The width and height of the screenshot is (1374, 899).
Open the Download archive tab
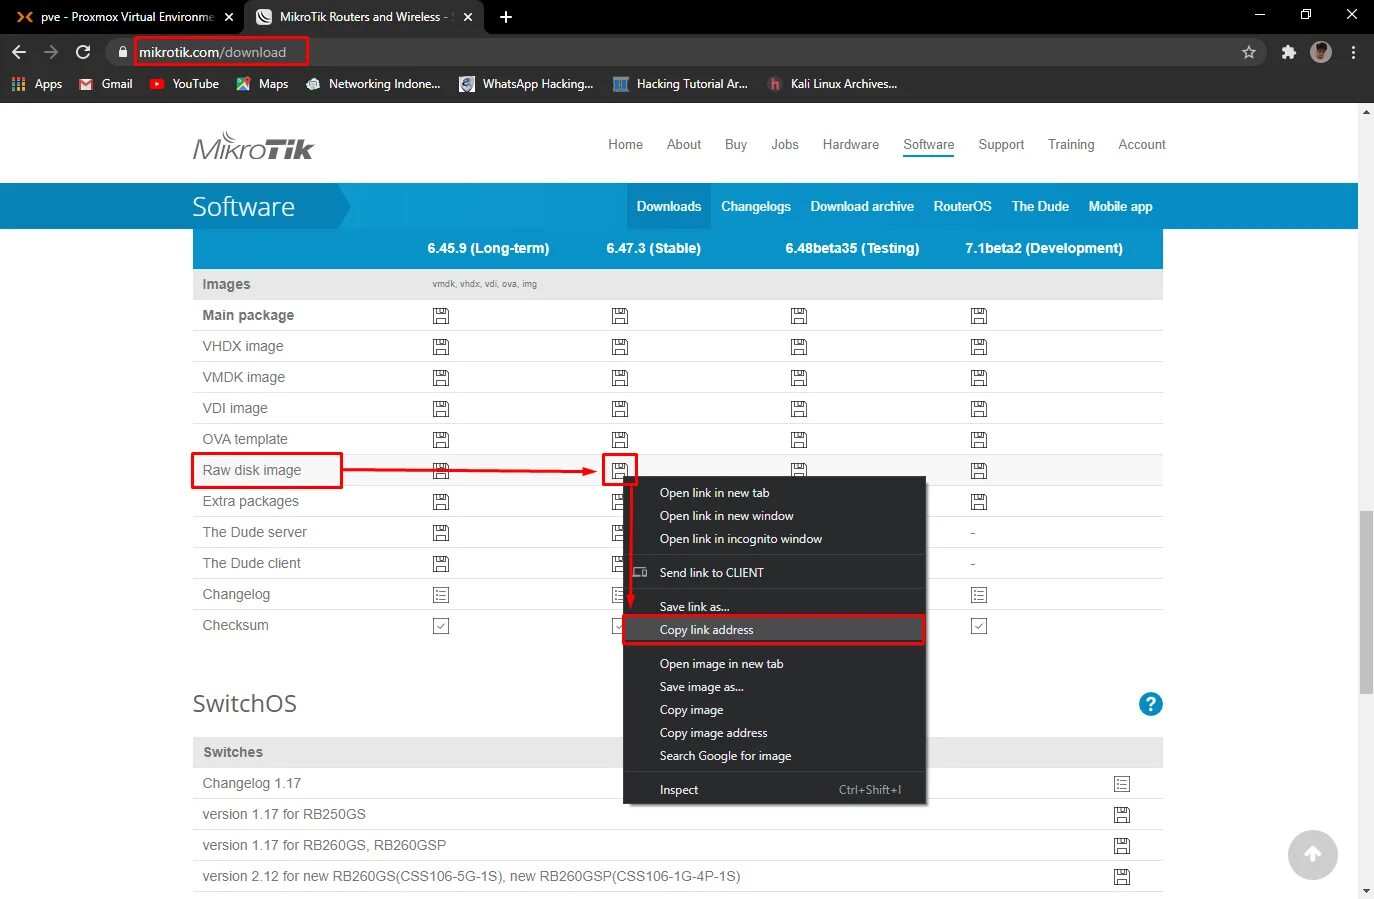click(862, 207)
